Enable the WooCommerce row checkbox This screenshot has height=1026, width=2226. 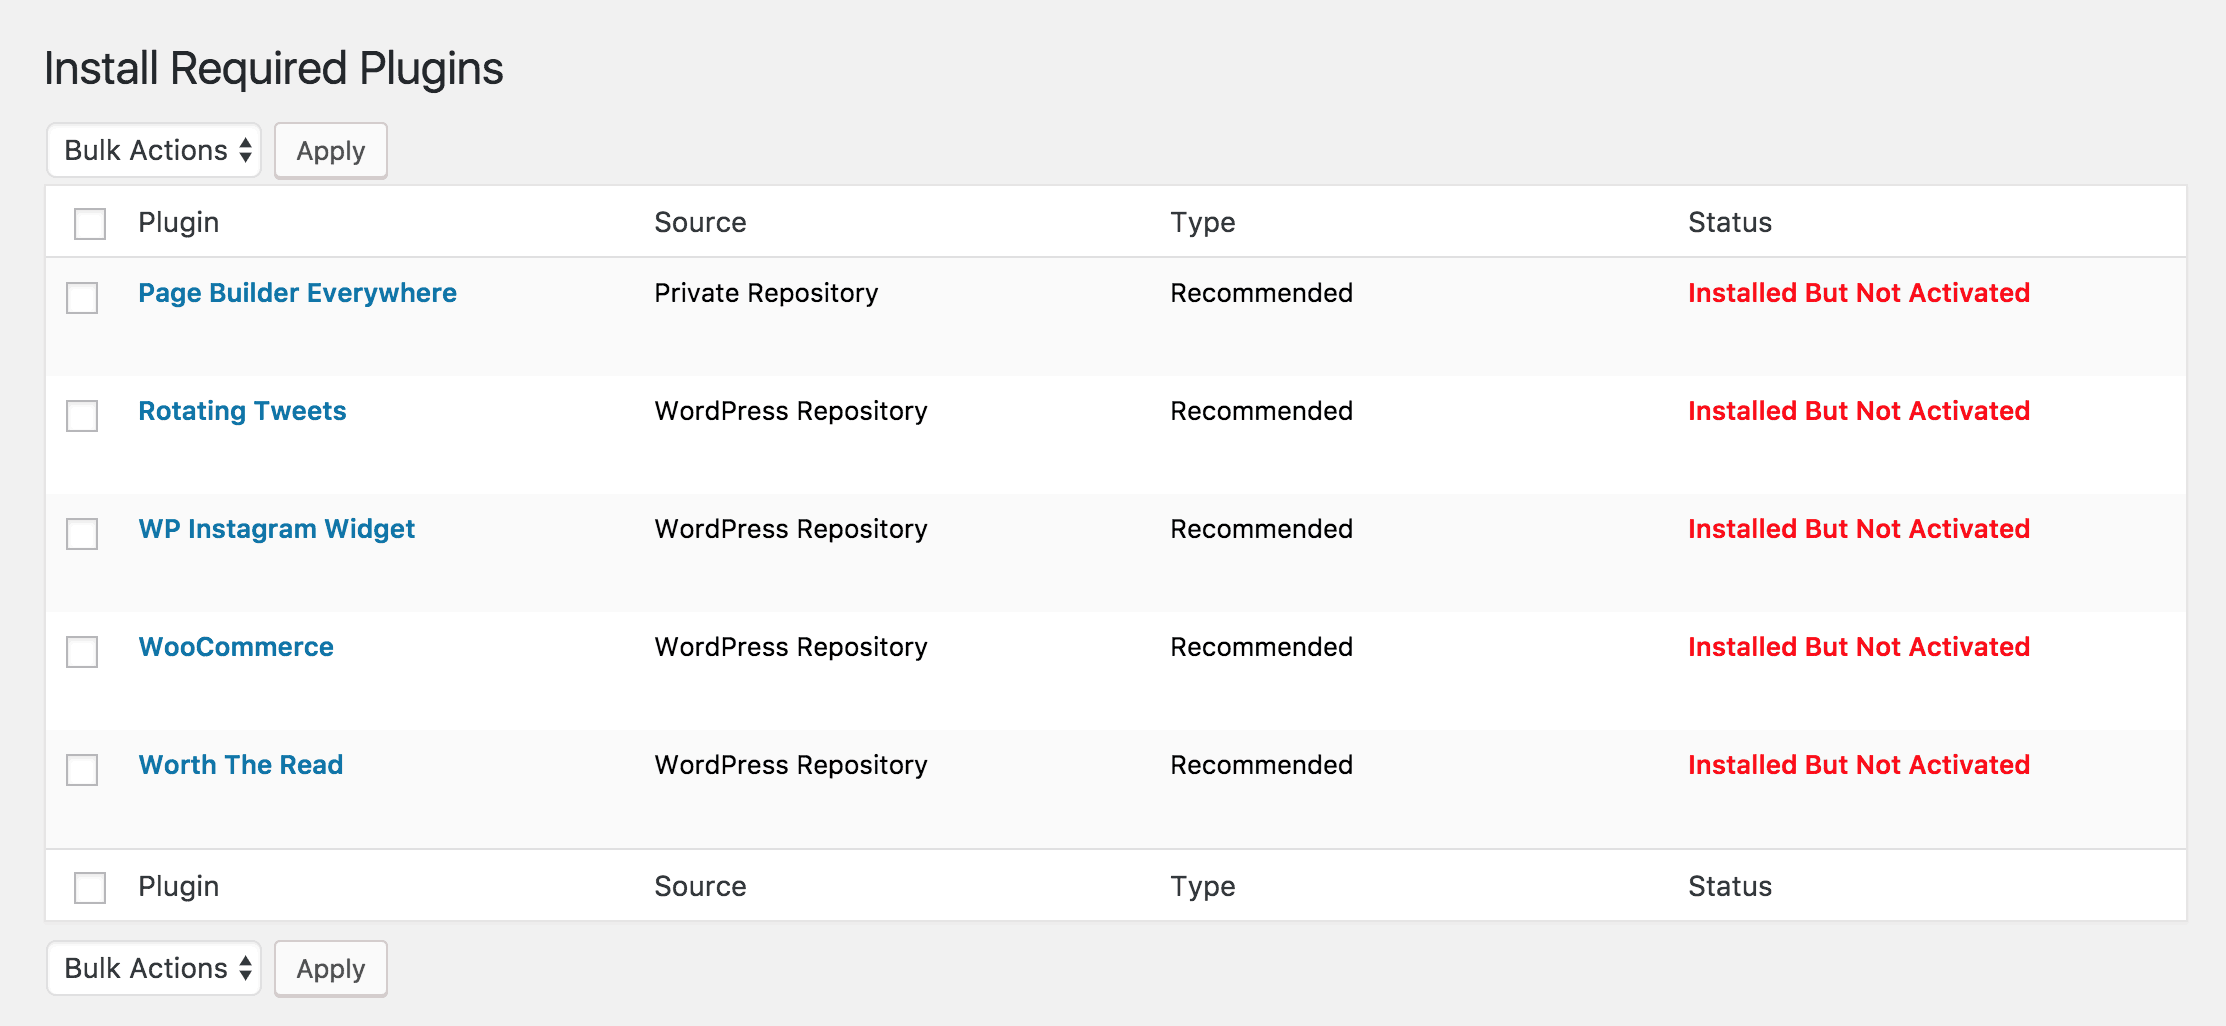[x=82, y=651]
